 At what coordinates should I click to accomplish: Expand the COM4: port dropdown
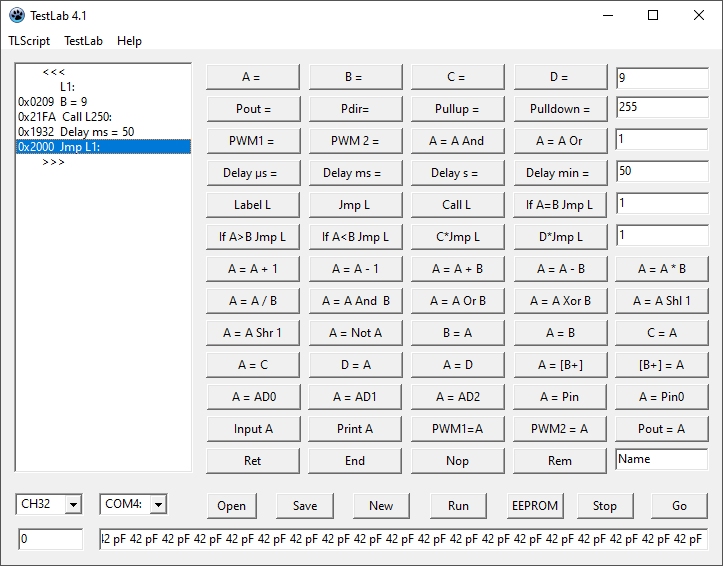pos(157,505)
